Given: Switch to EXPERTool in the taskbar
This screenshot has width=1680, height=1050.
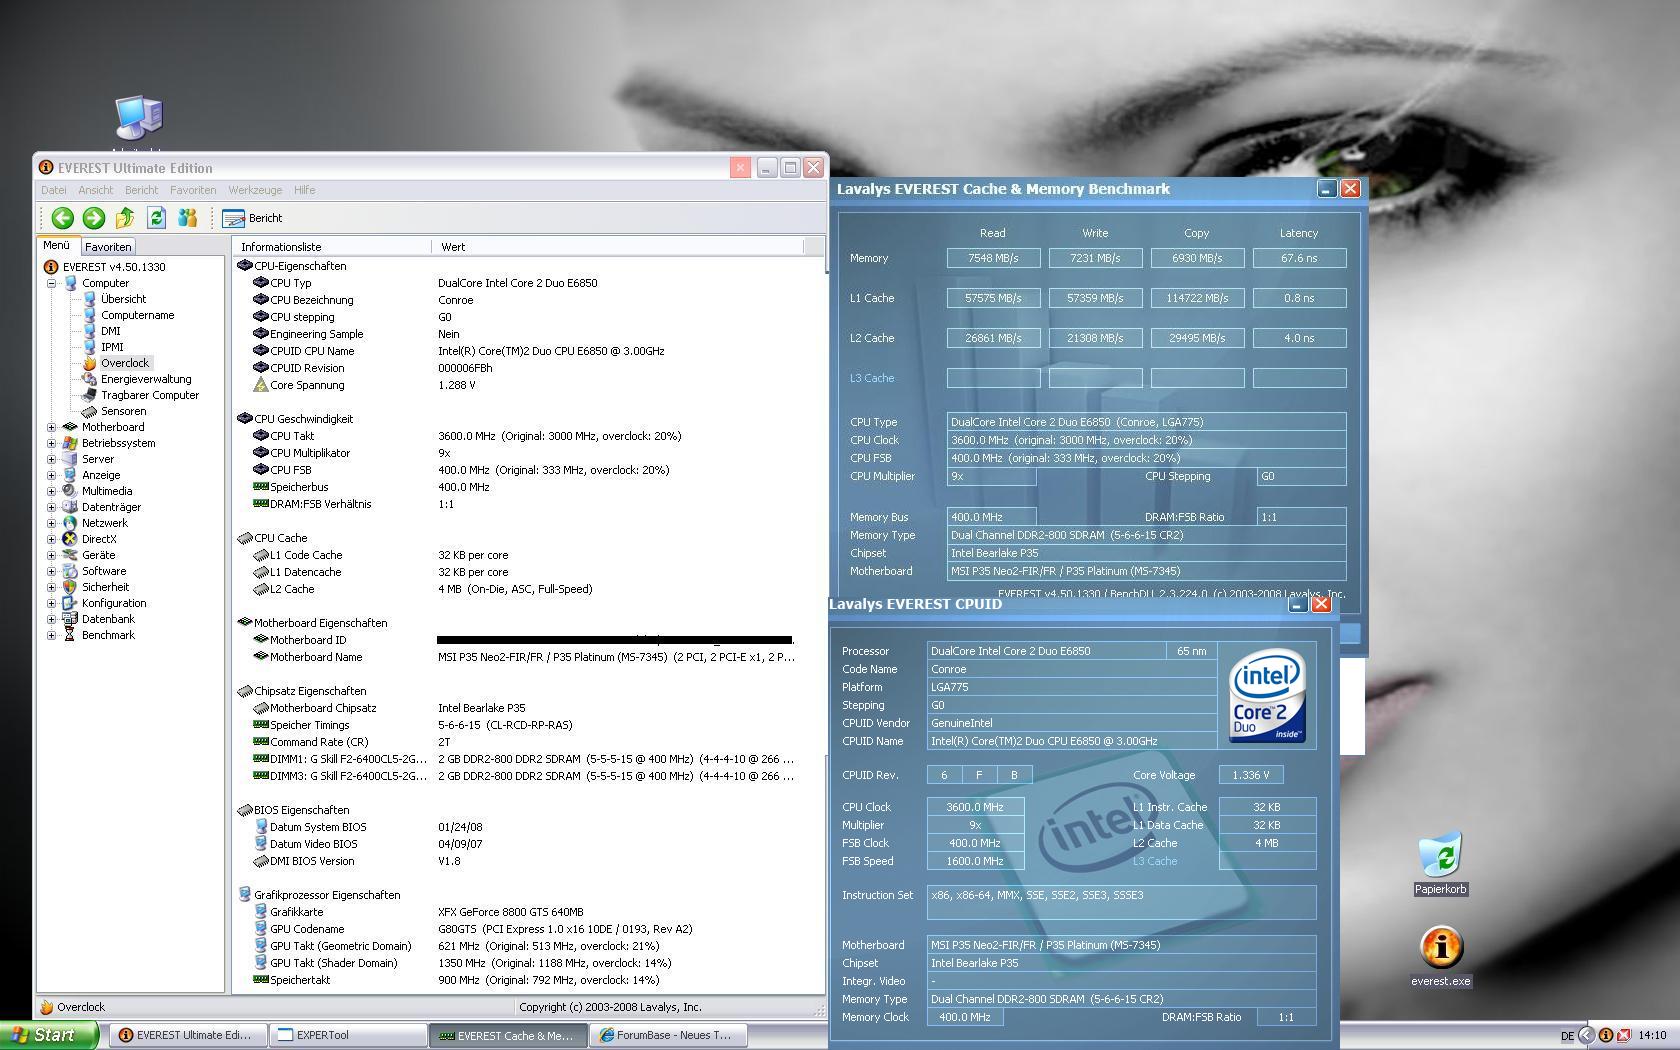Looking at the screenshot, I should click(348, 1035).
